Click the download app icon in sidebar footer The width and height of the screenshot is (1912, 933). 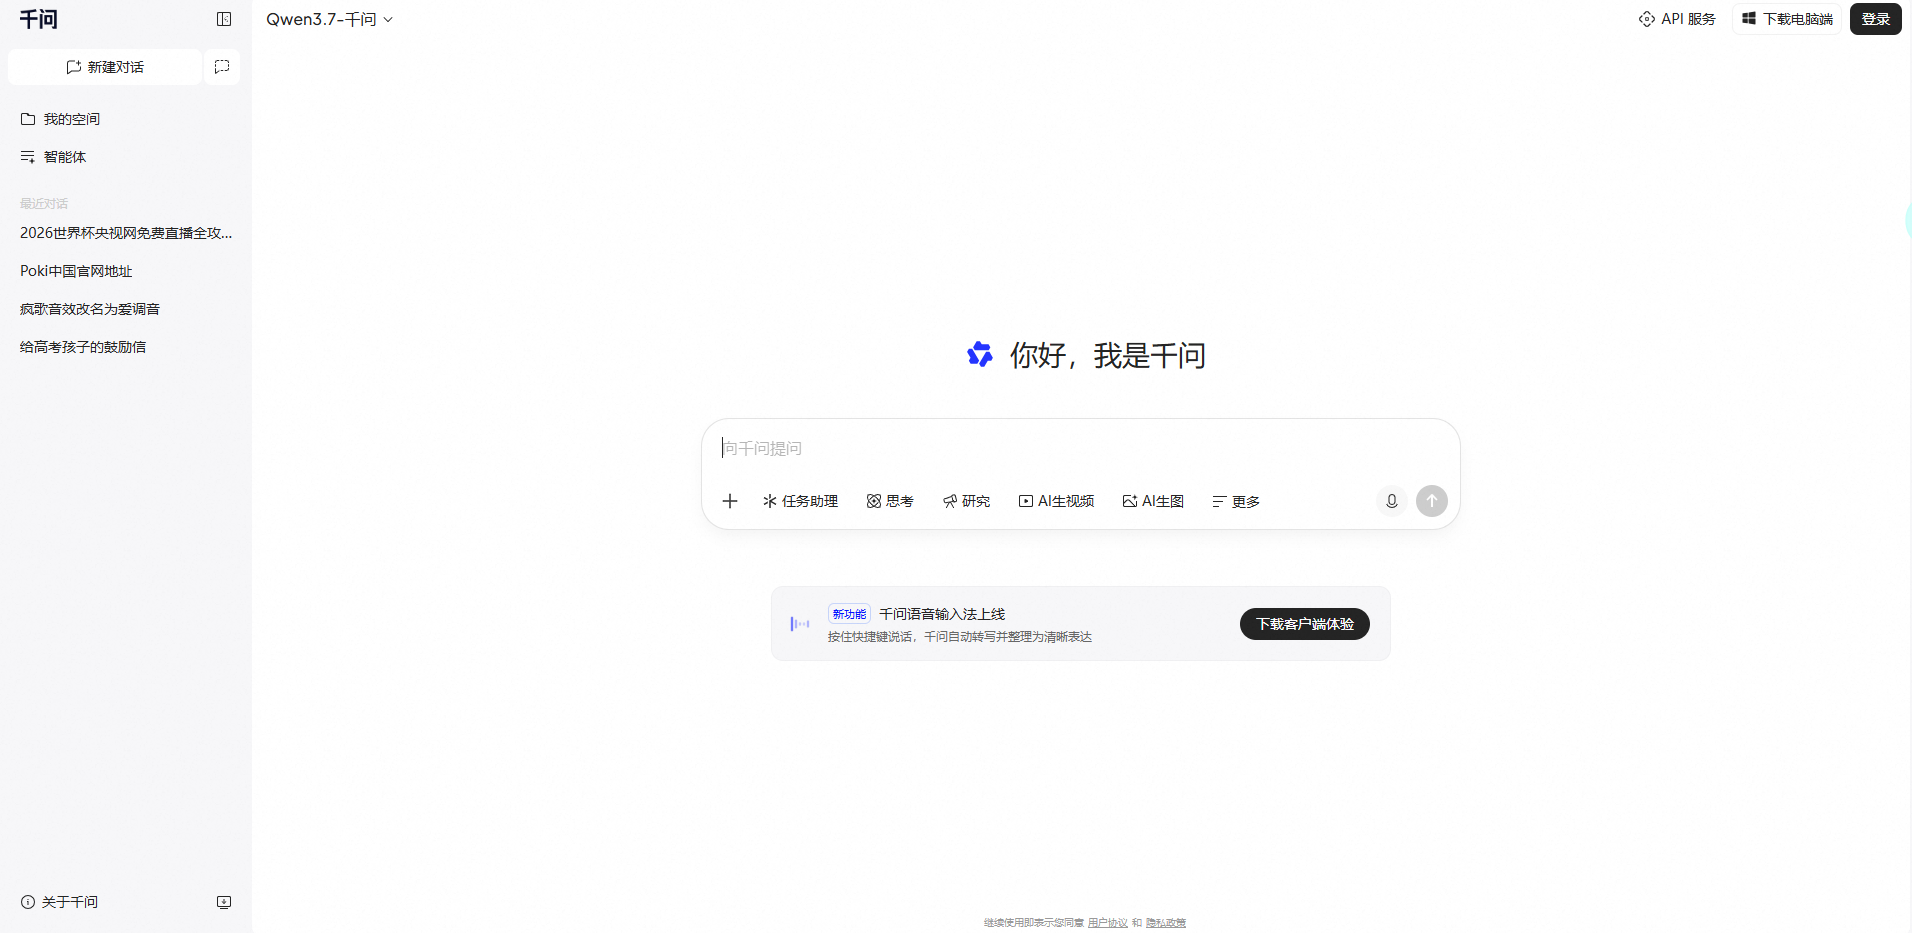[224, 902]
